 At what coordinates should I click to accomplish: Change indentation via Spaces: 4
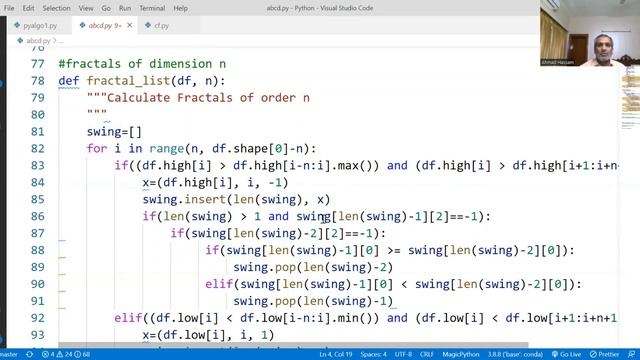coord(373,354)
